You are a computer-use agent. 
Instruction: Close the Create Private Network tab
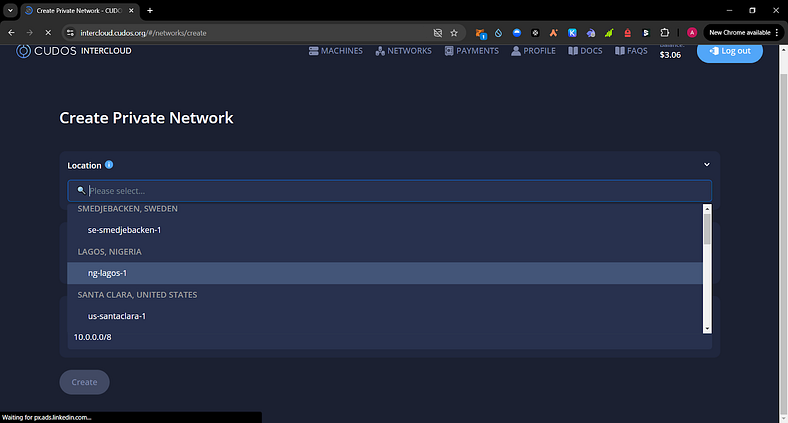pos(131,11)
